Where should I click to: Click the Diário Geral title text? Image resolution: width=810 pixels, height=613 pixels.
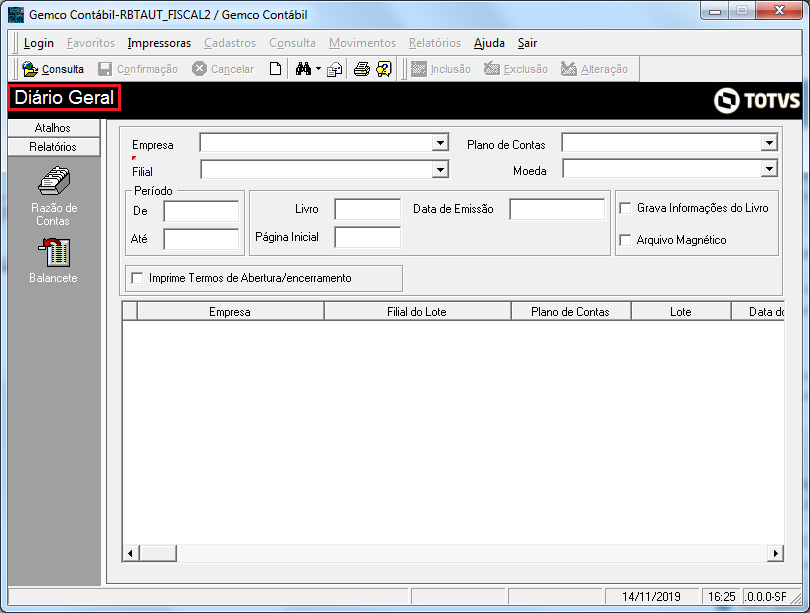pos(64,98)
